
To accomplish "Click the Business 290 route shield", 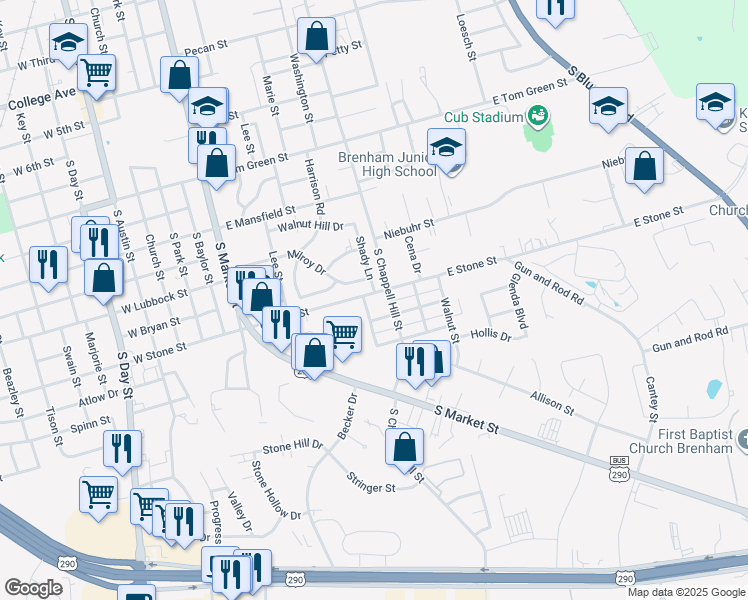I will [x=619, y=470].
